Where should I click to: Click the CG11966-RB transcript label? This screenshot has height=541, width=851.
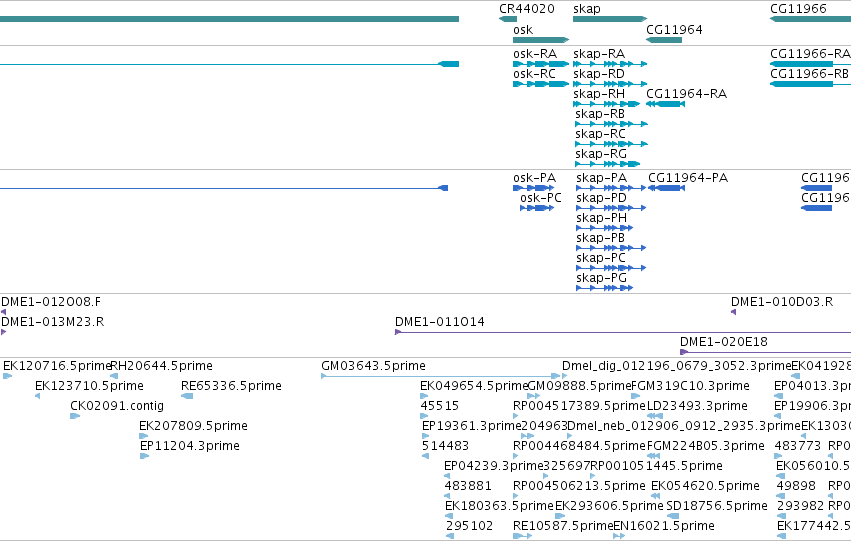[x=809, y=74]
